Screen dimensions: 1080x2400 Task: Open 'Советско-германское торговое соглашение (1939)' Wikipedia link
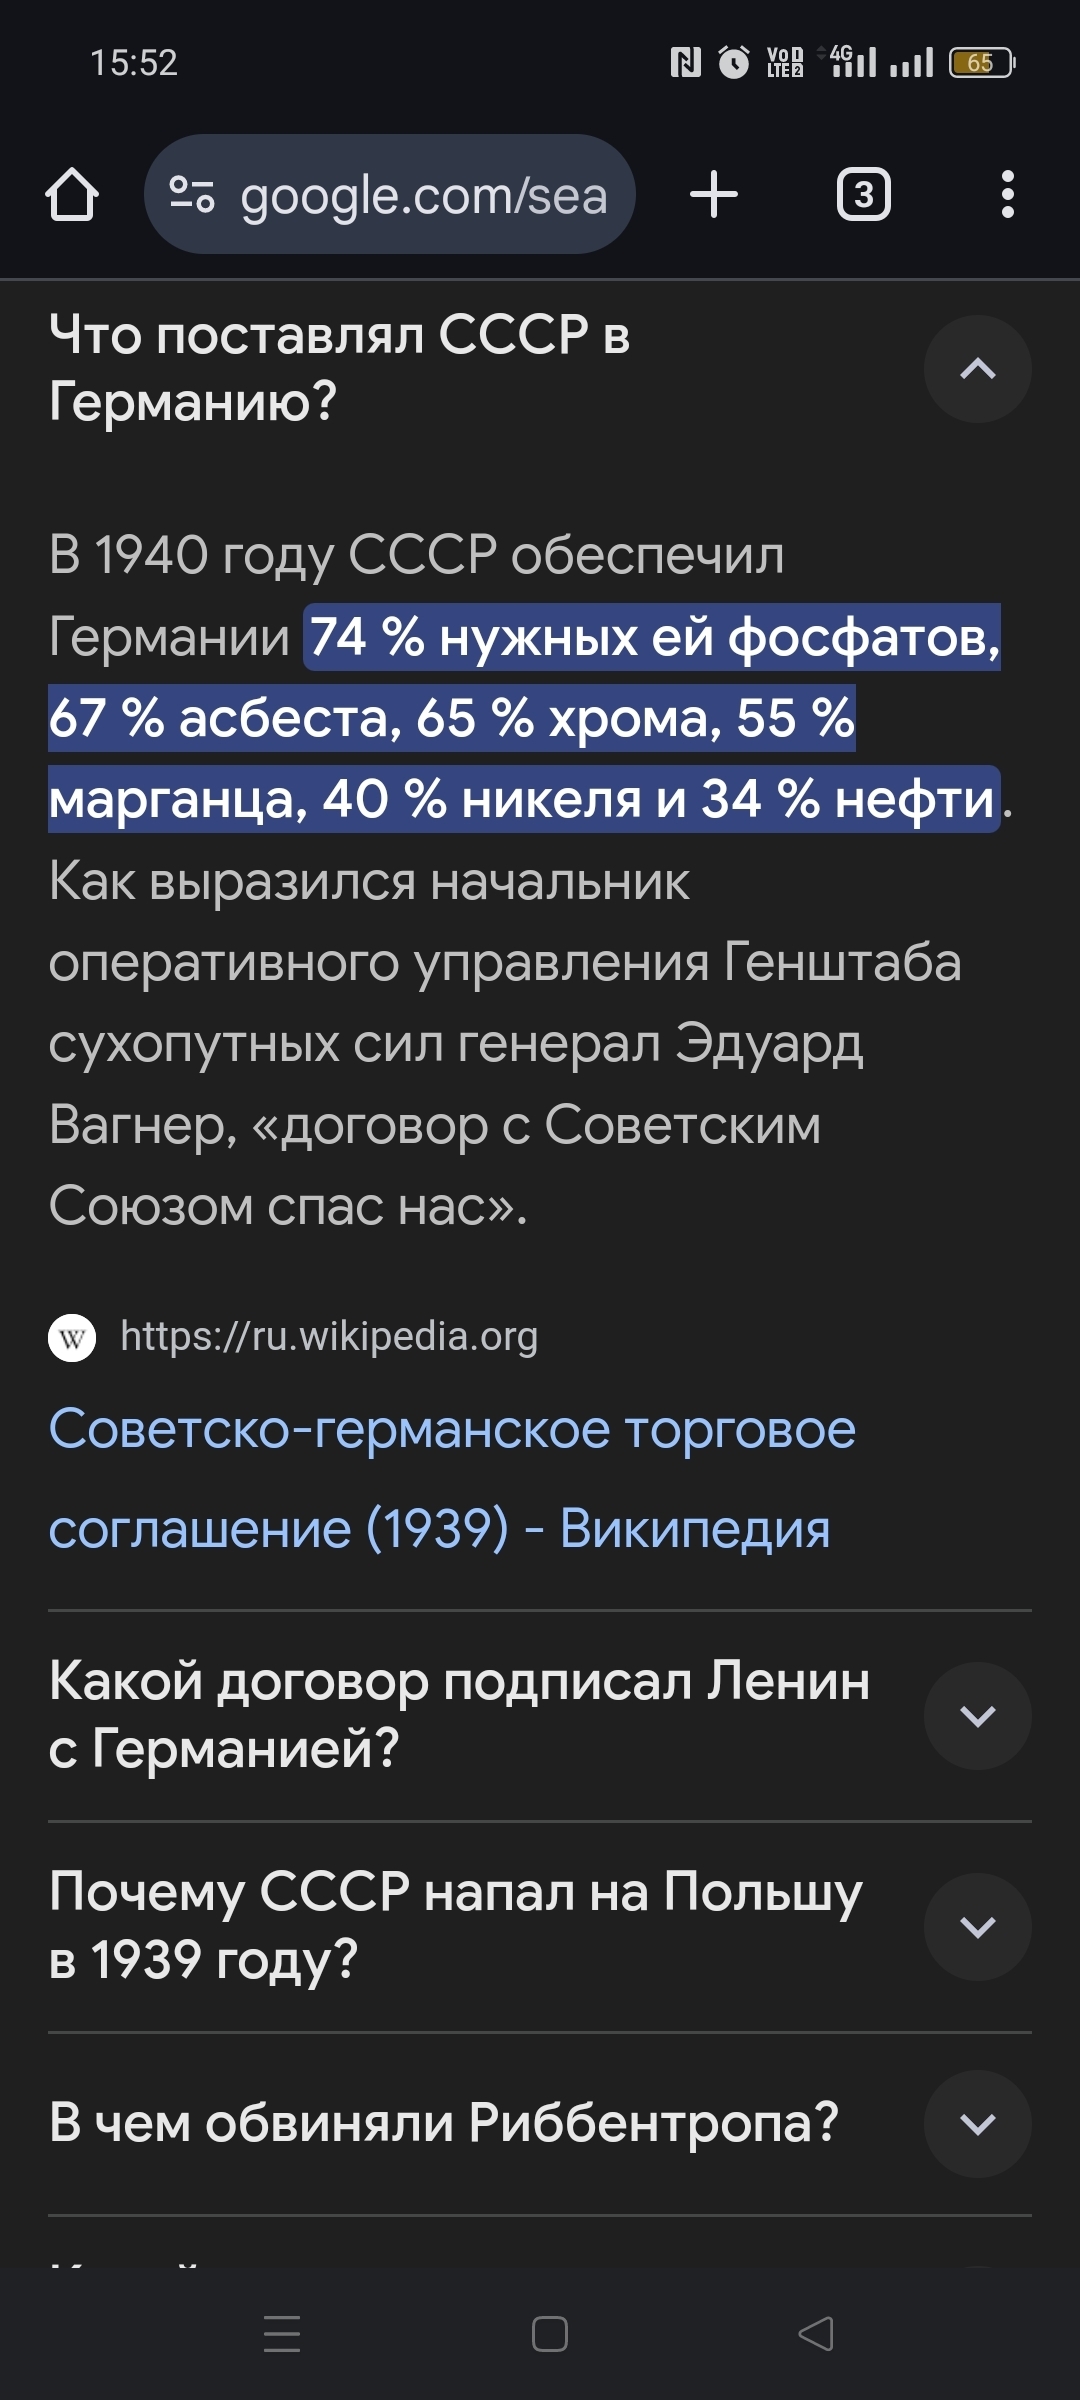pos(452,1478)
